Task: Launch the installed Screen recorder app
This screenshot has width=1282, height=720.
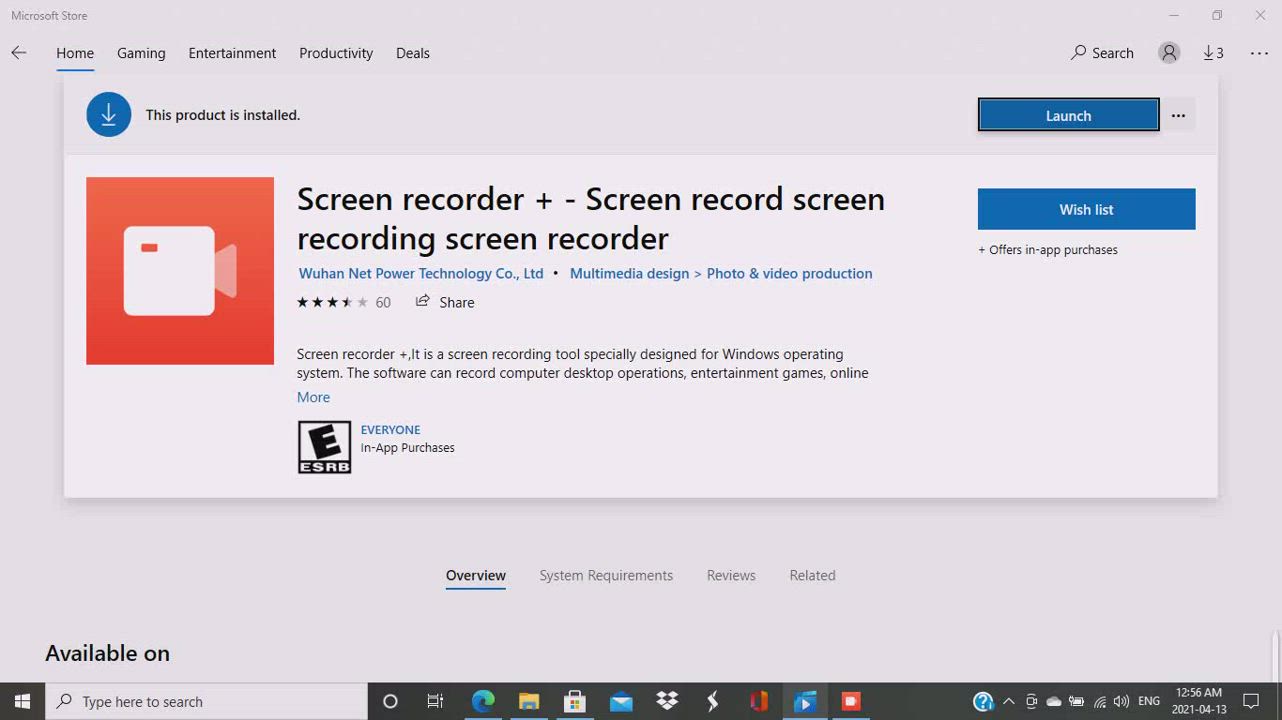Action: coord(1068,115)
